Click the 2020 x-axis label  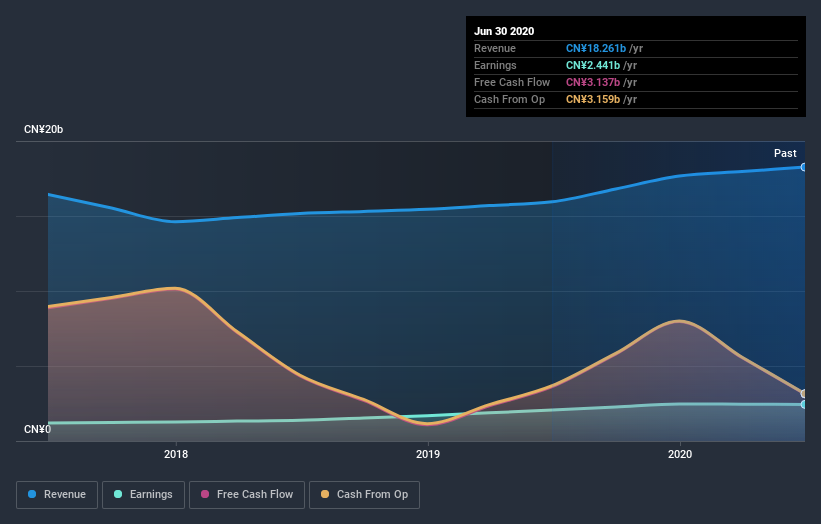pyautogui.click(x=680, y=454)
